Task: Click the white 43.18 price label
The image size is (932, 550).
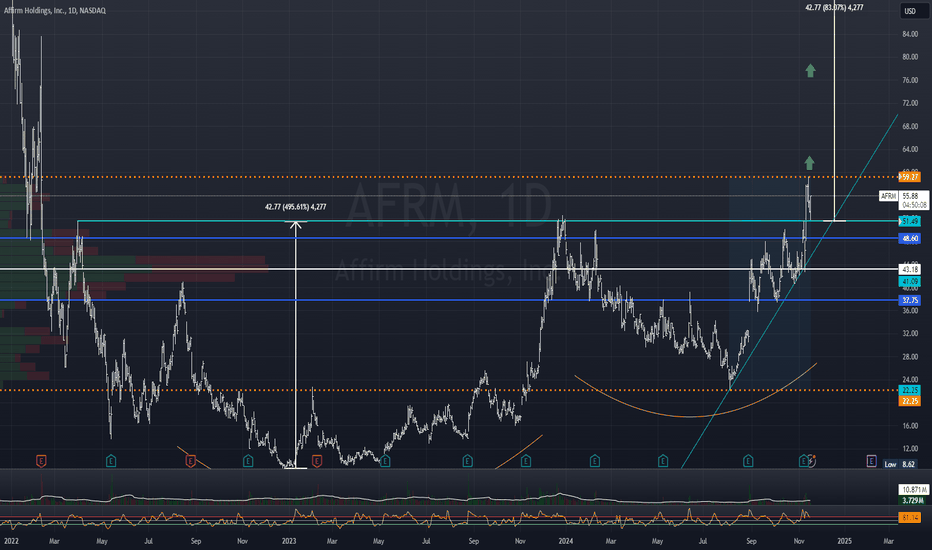Action: 909,269
